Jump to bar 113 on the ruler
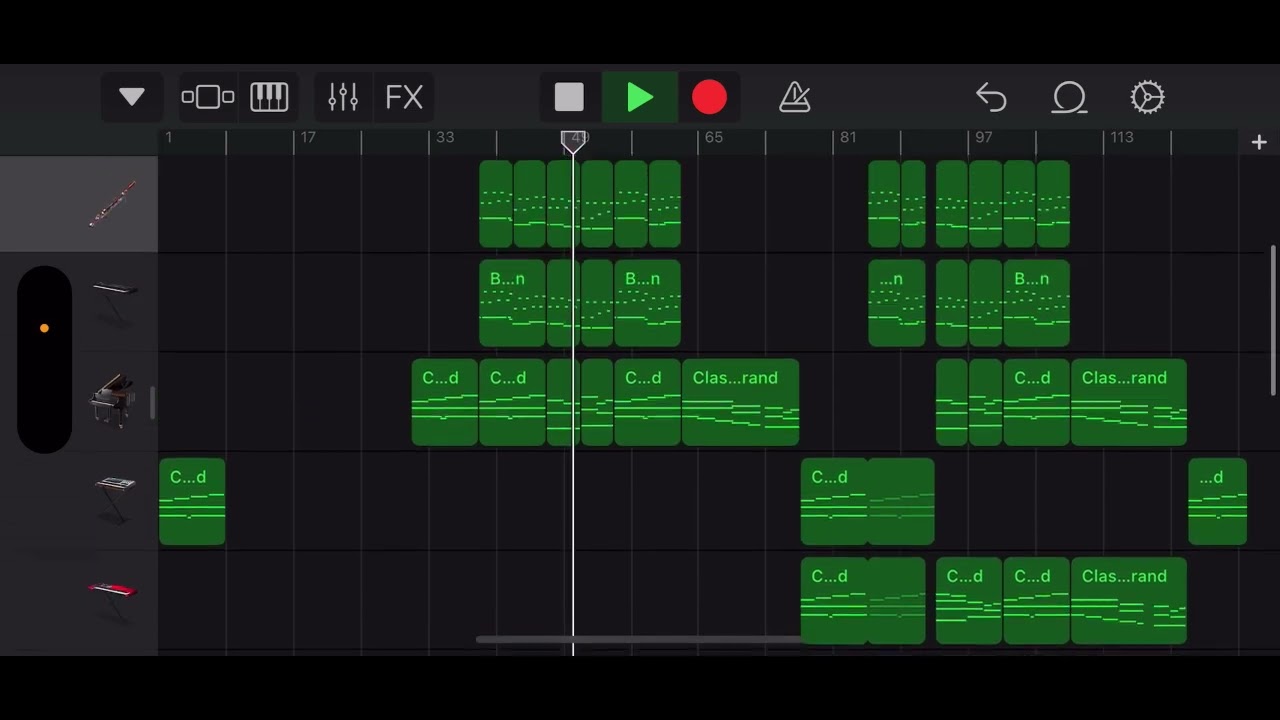Viewport: 1280px width, 720px height. (x=1122, y=137)
